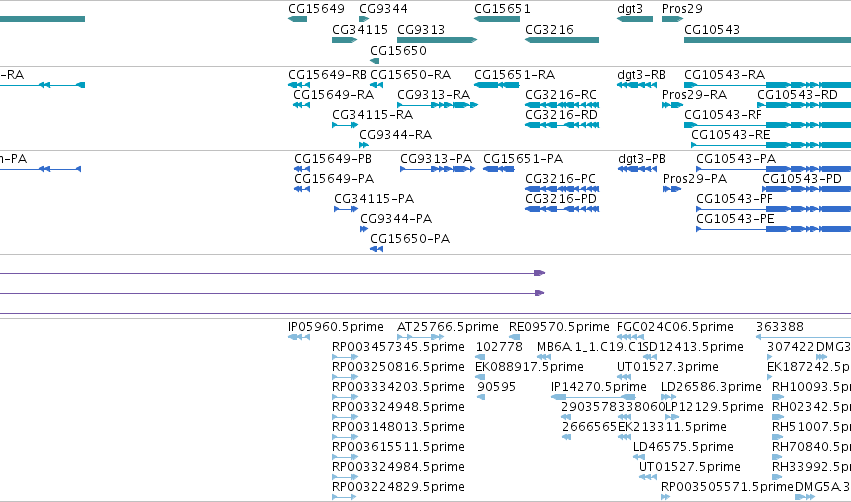Click EST label RP003250816.5prime

398,367
